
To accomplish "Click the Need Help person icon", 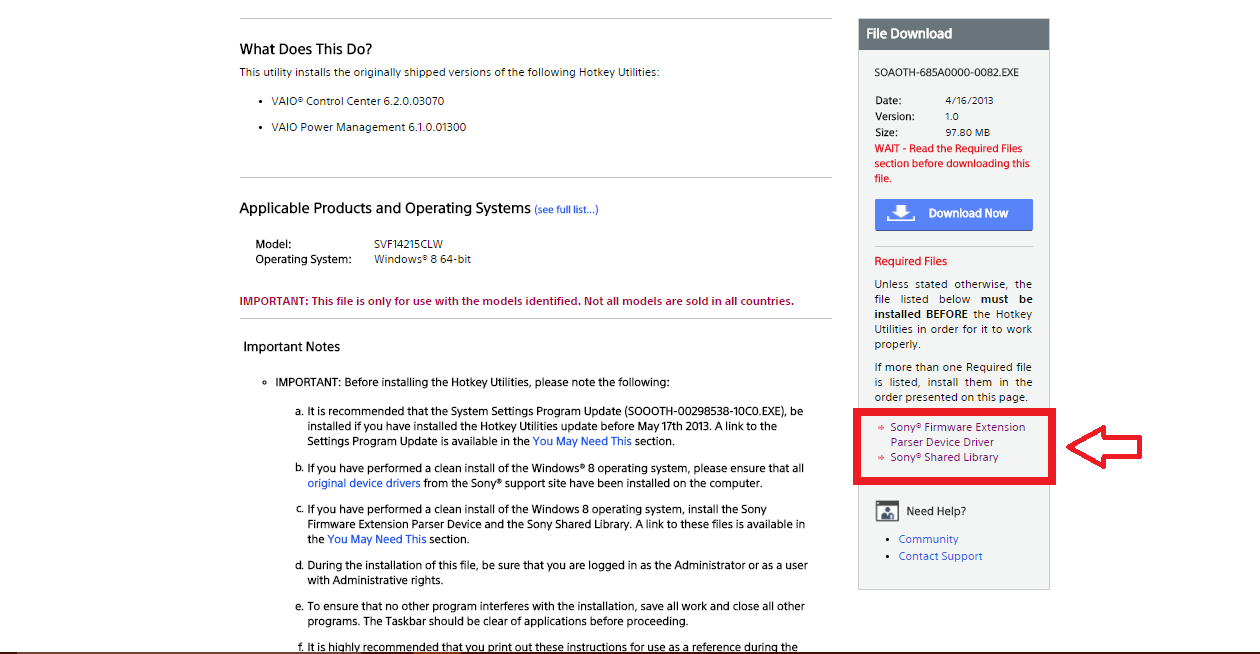I will [x=886, y=512].
